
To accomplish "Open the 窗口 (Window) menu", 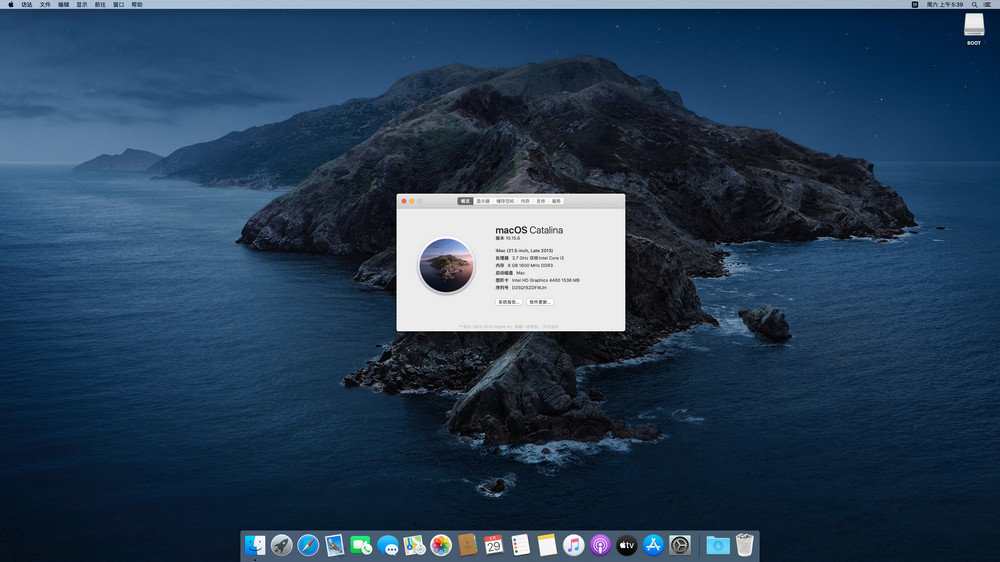I will 119,4.
